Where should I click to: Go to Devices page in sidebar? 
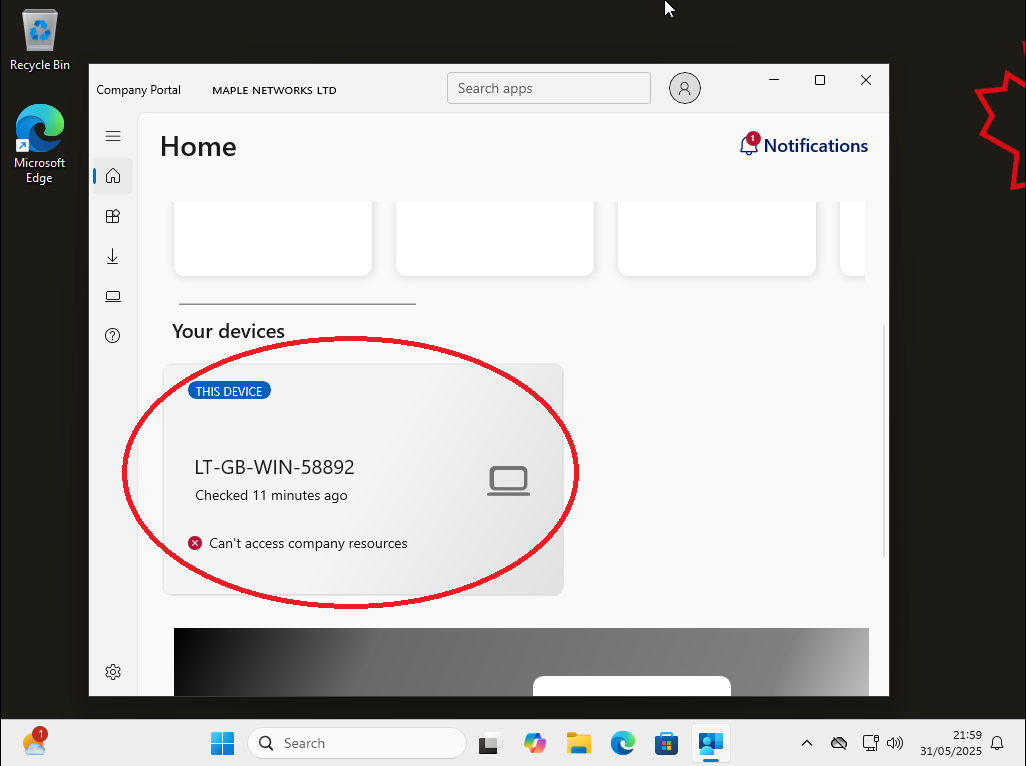[113, 296]
